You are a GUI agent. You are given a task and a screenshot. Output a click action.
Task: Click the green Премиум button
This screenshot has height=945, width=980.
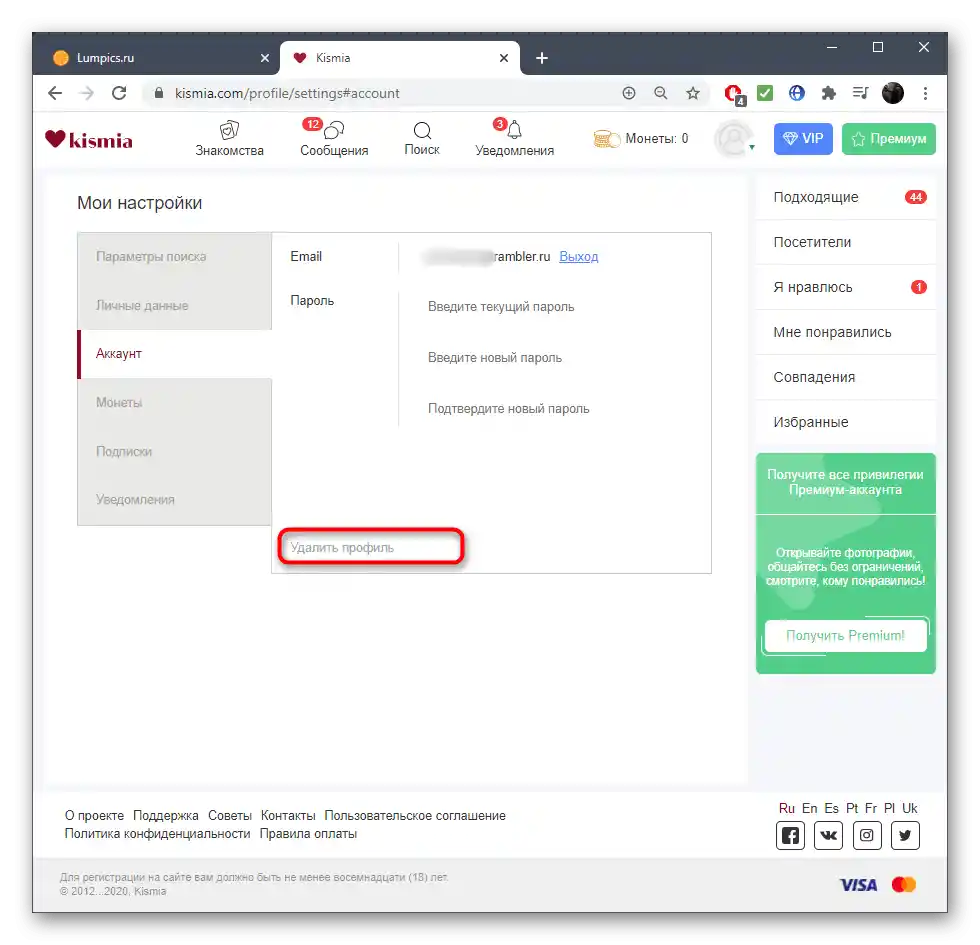(x=888, y=139)
